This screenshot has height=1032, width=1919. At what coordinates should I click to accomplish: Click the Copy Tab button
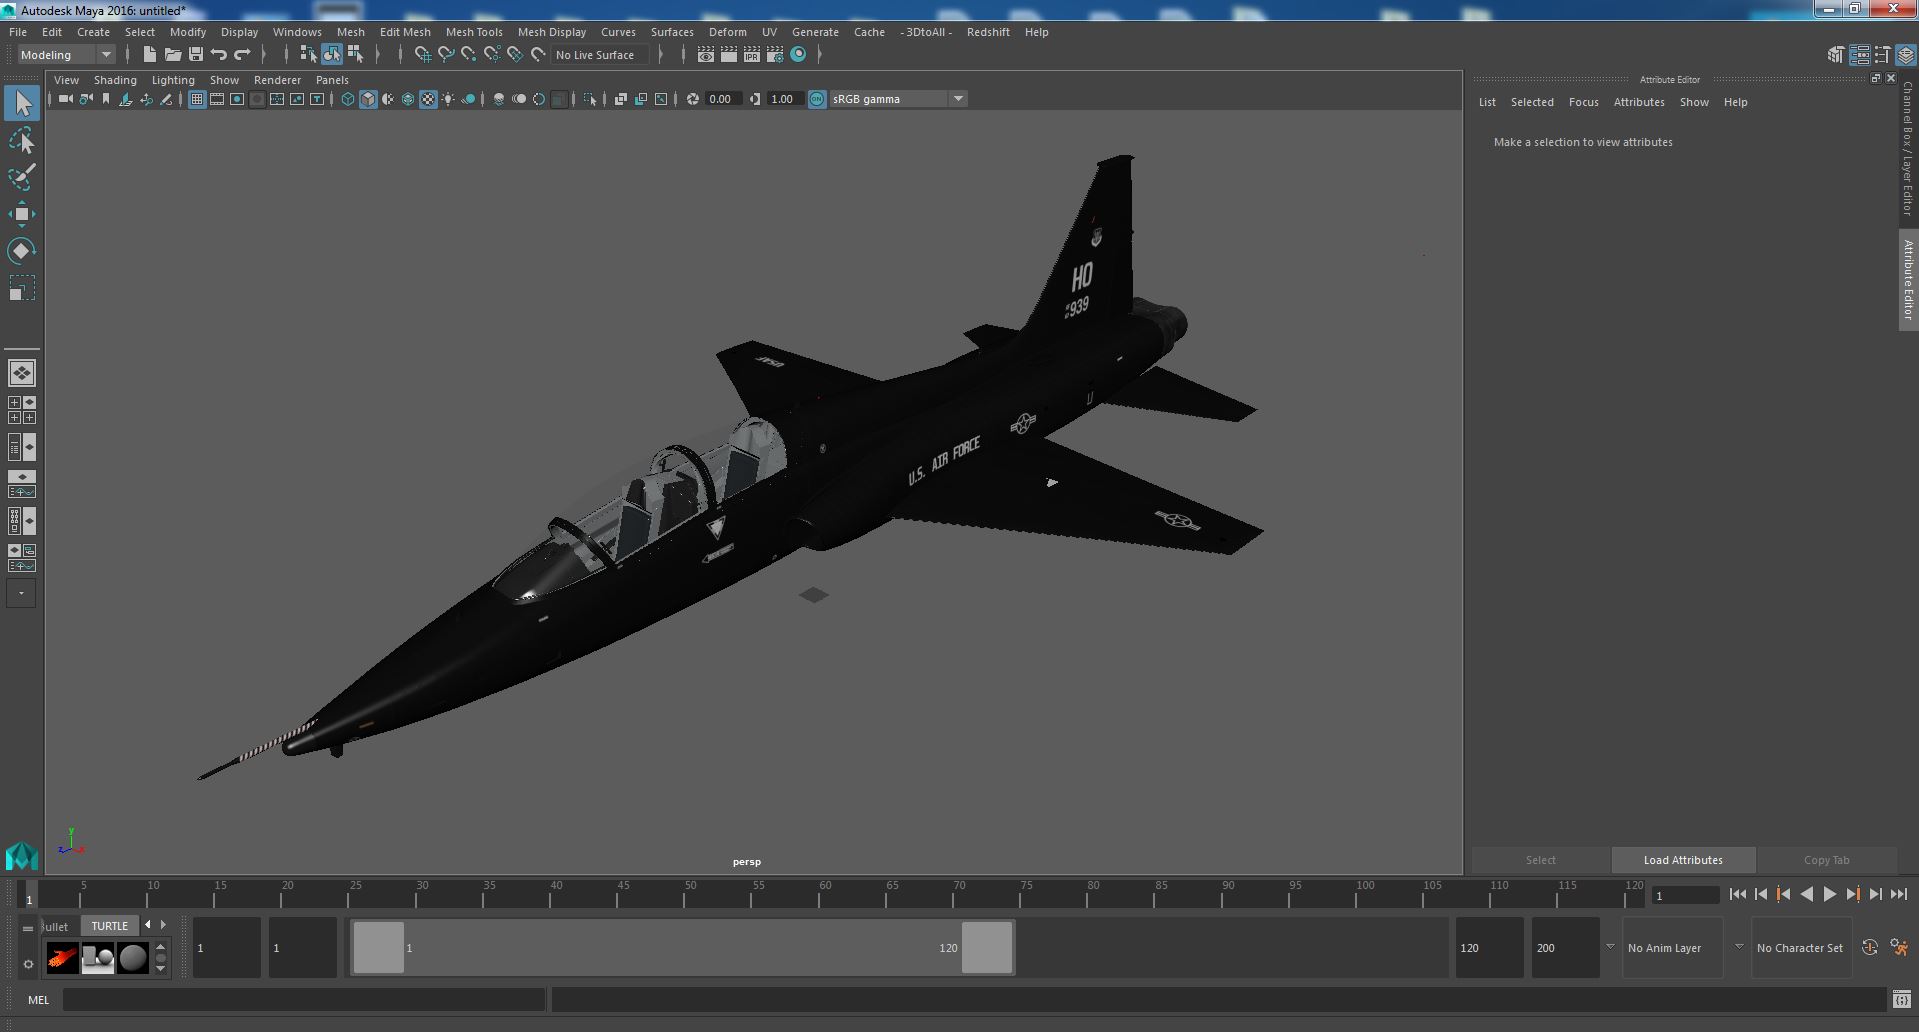(1826, 860)
